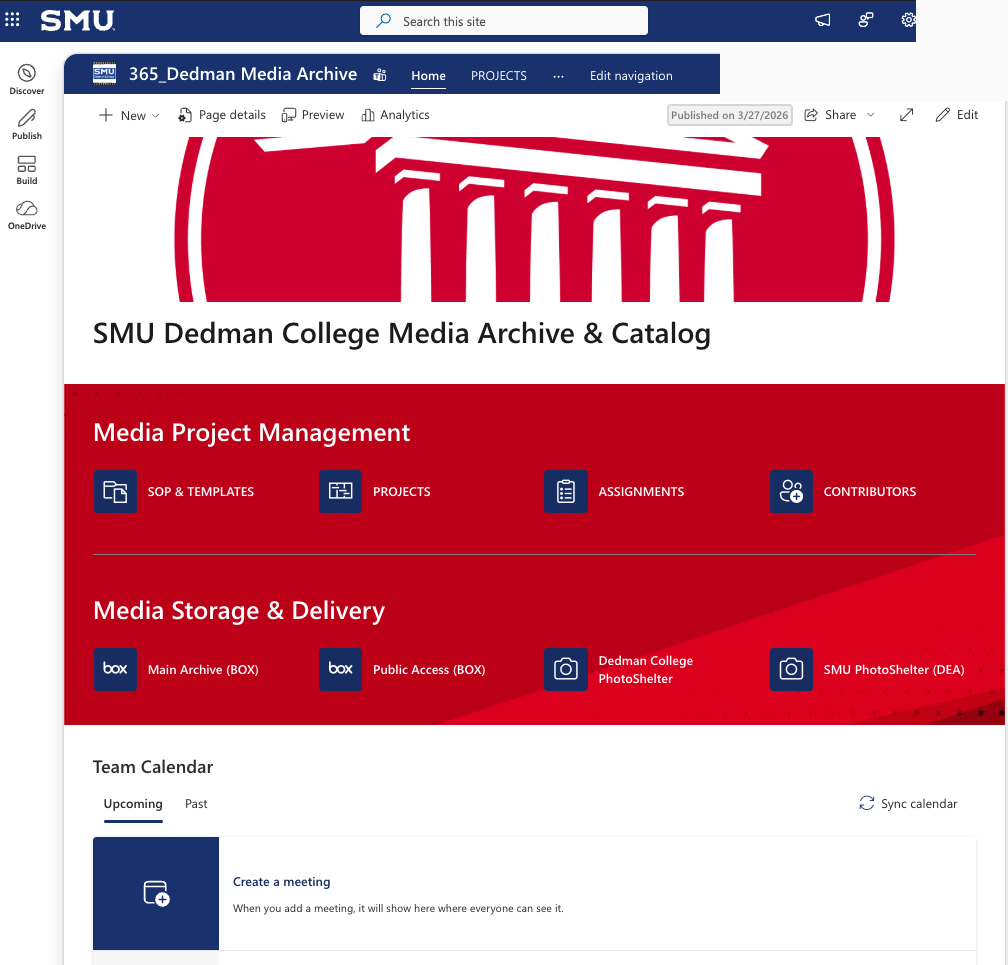Image resolution: width=1008 pixels, height=965 pixels.
Task: Click the SMU Dedman College Media Archive & Catalog title
Action: pos(402,334)
